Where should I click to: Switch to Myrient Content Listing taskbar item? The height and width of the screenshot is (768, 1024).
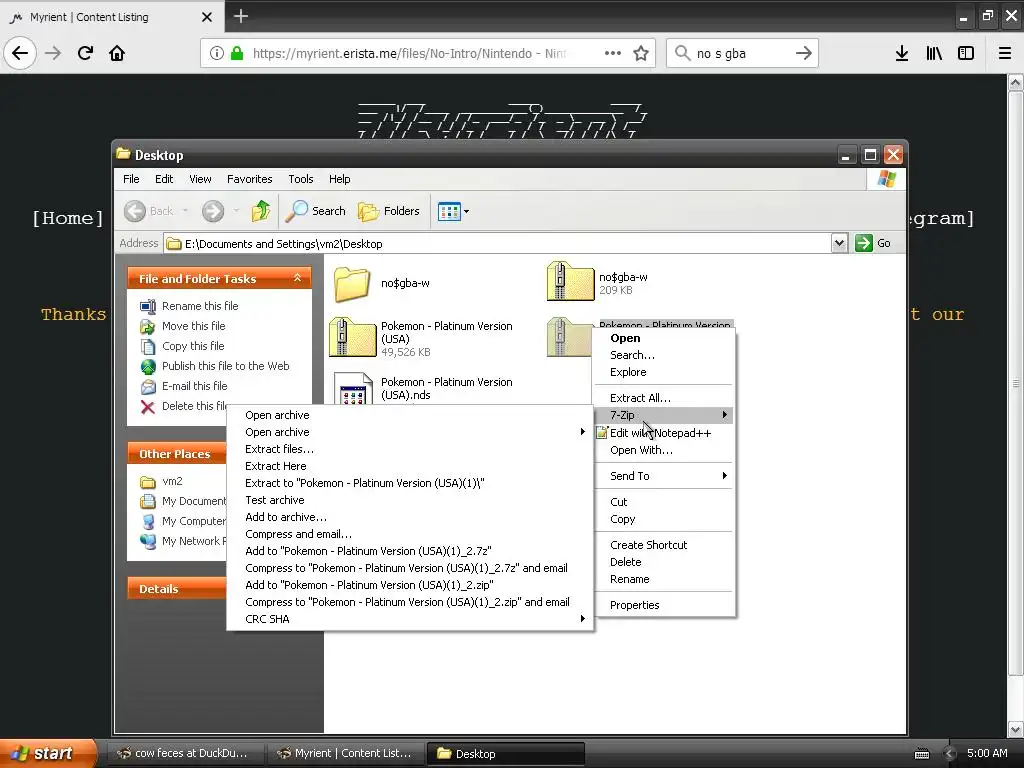(346, 754)
